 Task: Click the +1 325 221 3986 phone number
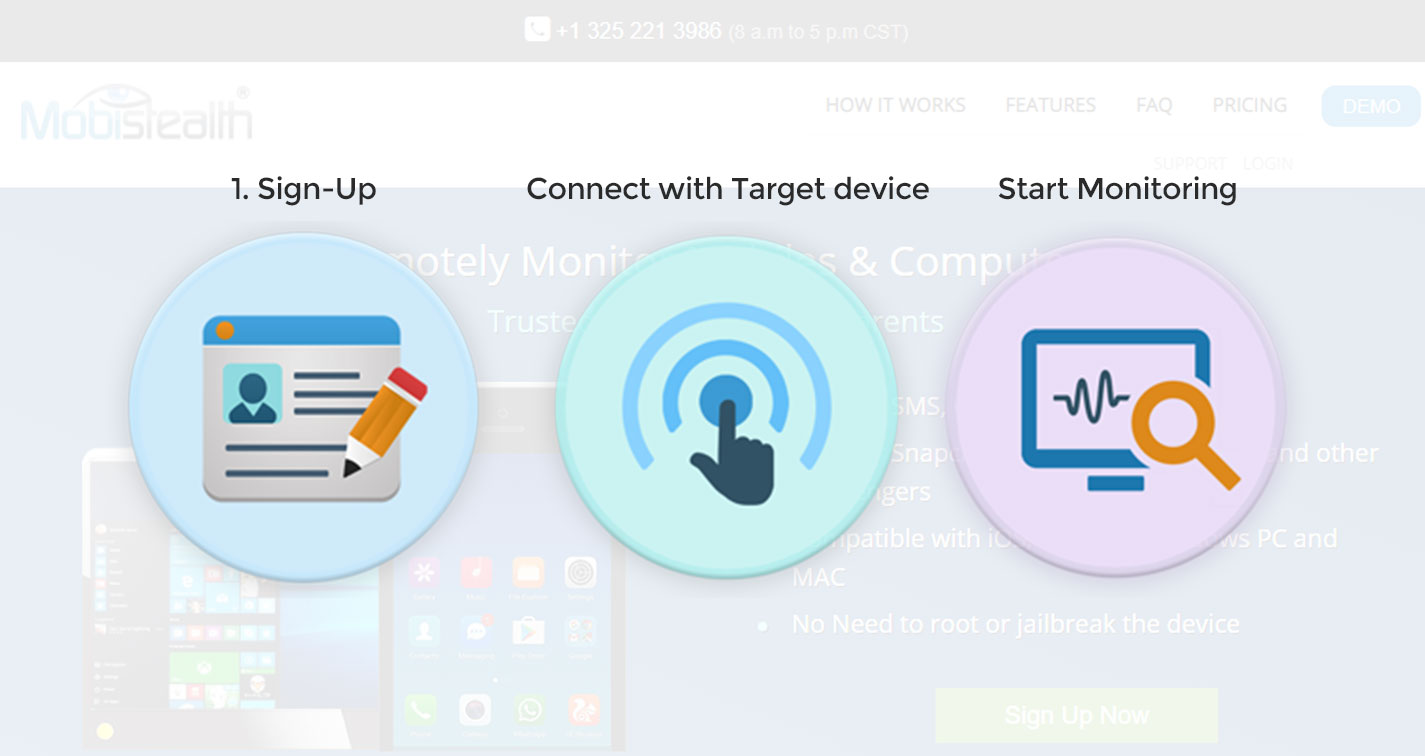[x=638, y=31]
